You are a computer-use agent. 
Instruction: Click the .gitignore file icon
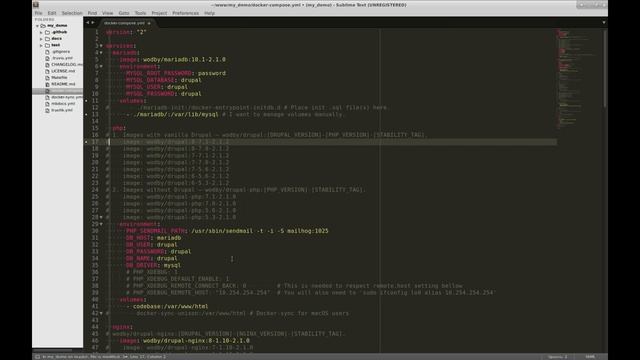47,52
